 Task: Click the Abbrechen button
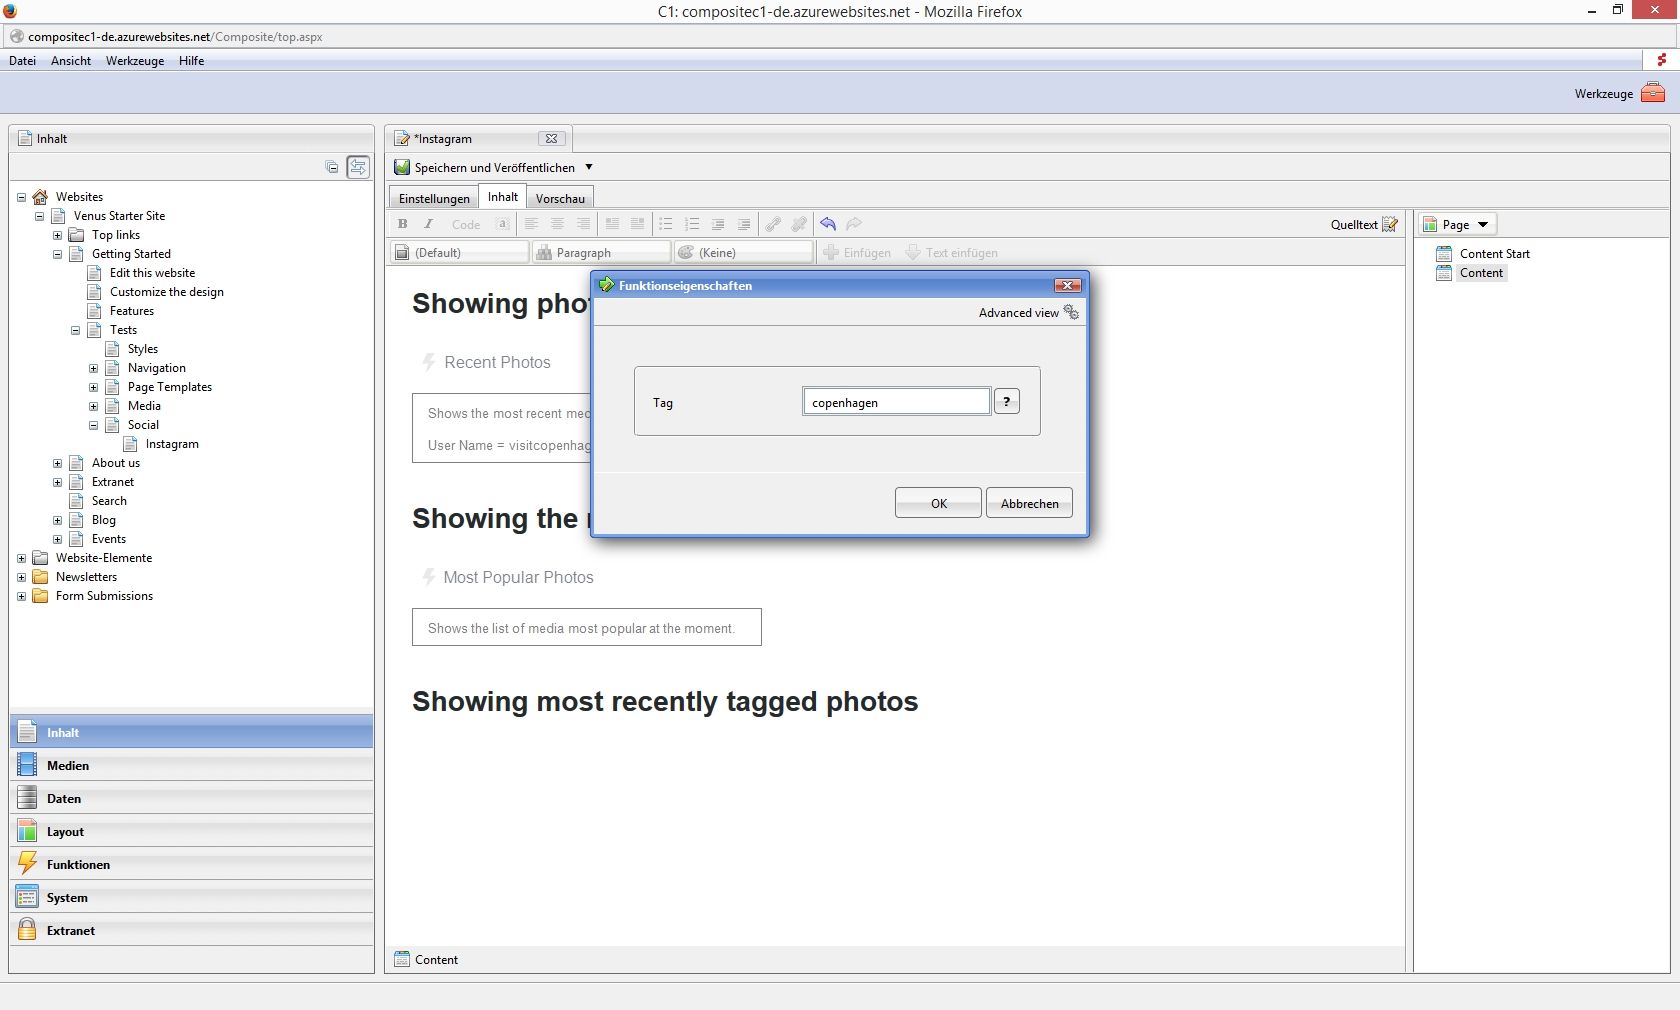[1029, 503]
